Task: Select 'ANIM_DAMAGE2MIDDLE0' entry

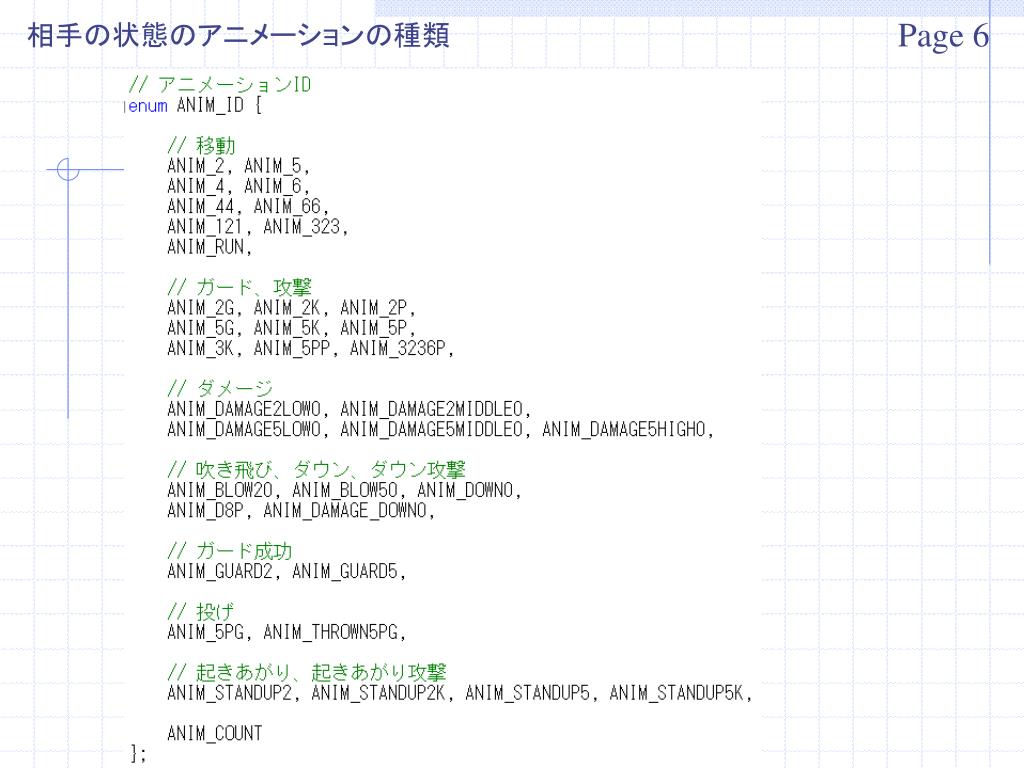Action: pyautogui.click(x=432, y=409)
